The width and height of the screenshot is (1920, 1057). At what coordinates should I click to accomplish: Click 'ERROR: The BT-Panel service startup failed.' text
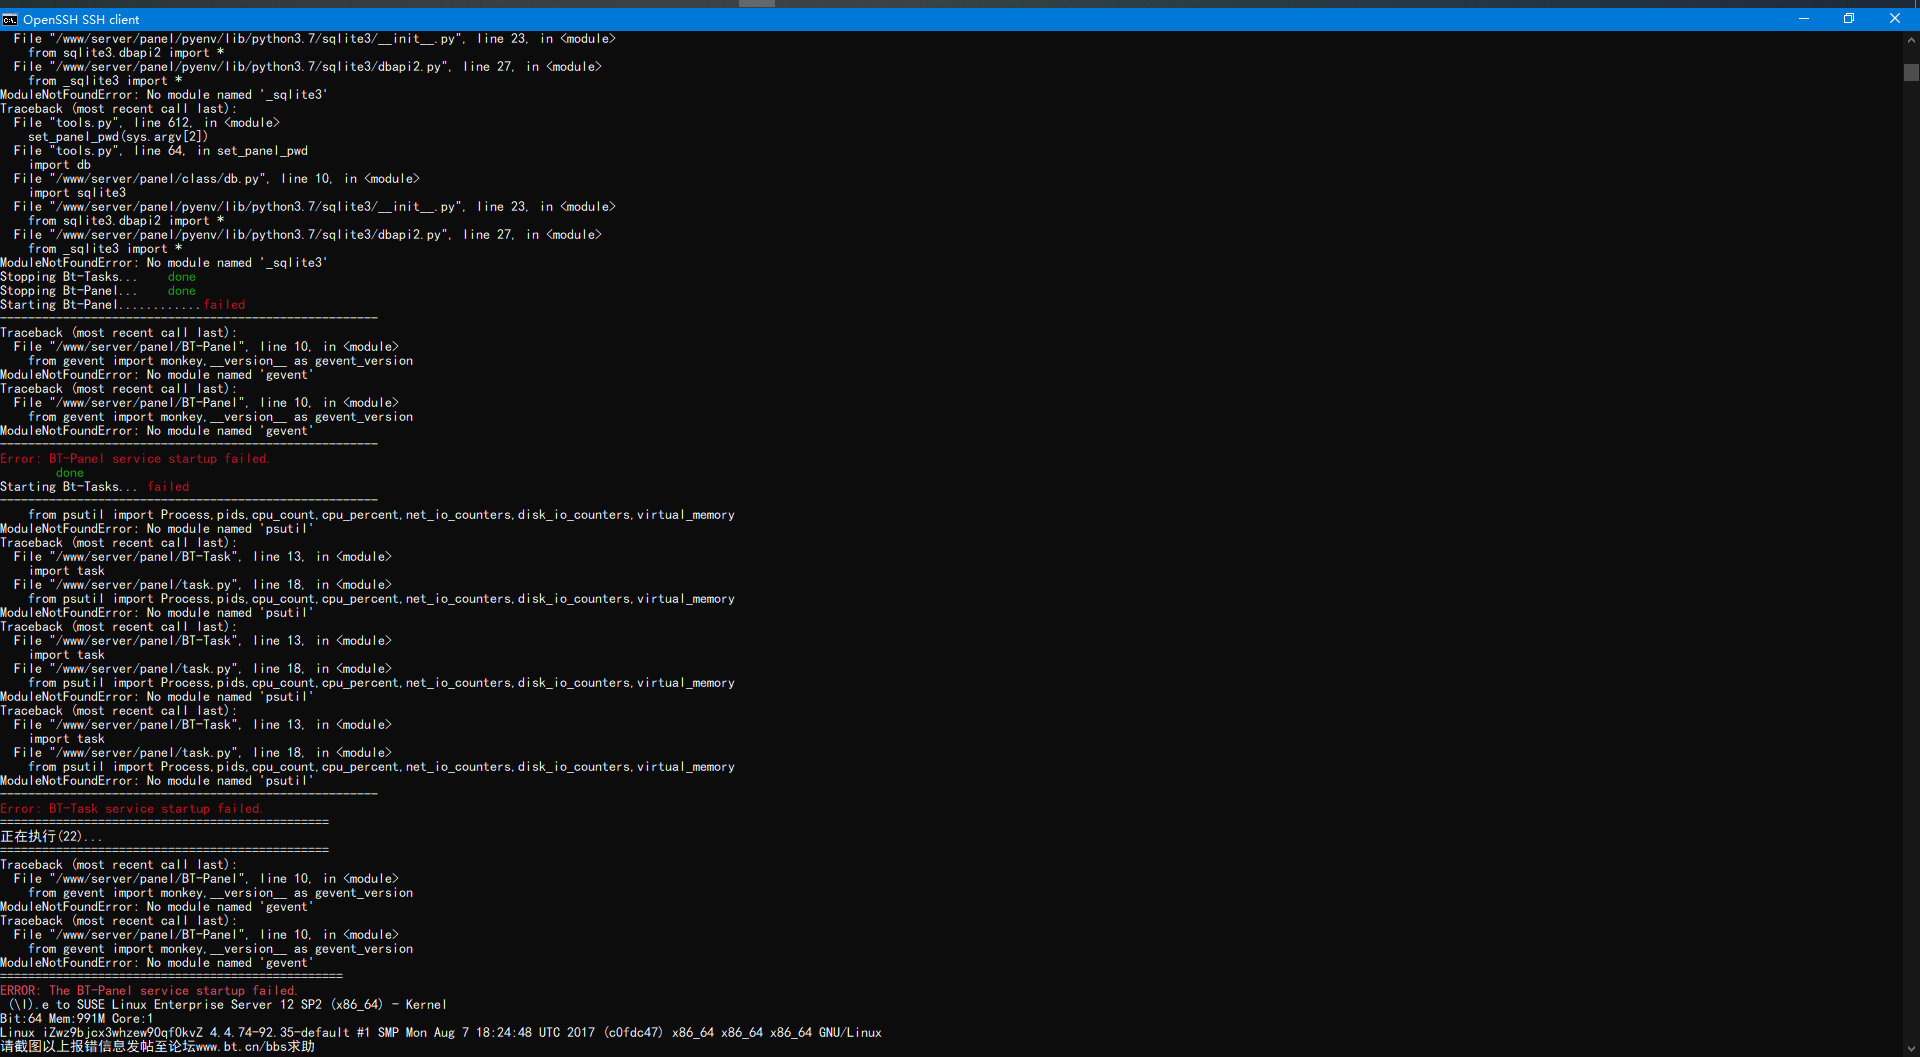tap(149, 991)
